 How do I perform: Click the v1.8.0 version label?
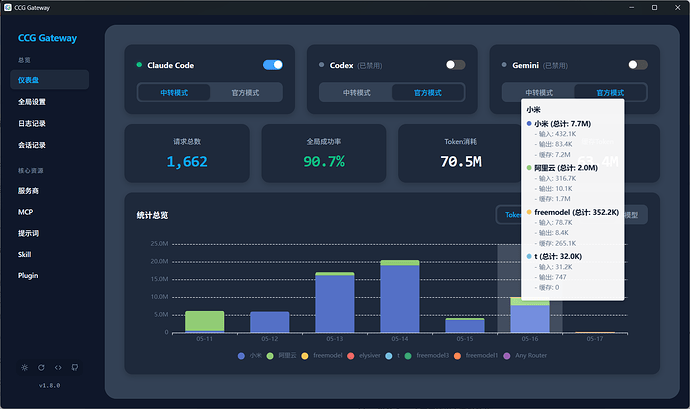coord(49,386)
